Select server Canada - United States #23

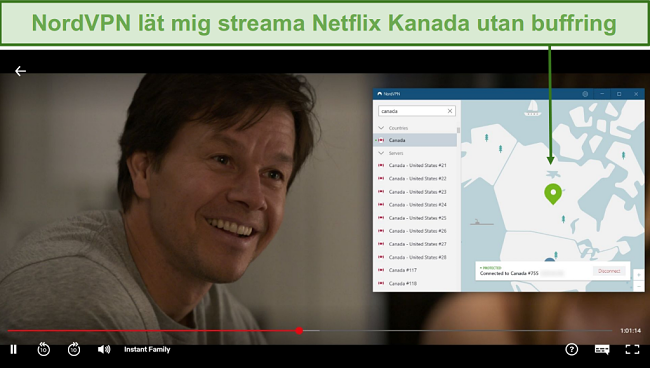point(416,192)
